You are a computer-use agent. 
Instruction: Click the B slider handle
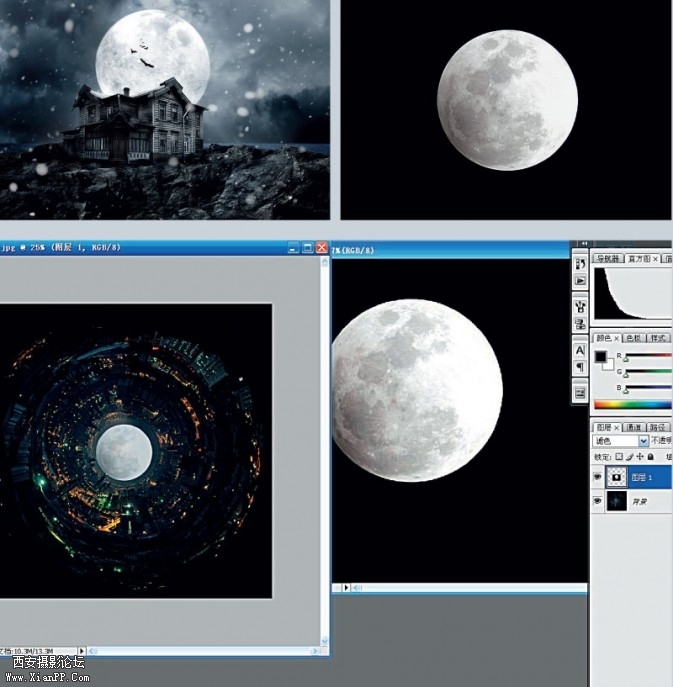(626, 390)
